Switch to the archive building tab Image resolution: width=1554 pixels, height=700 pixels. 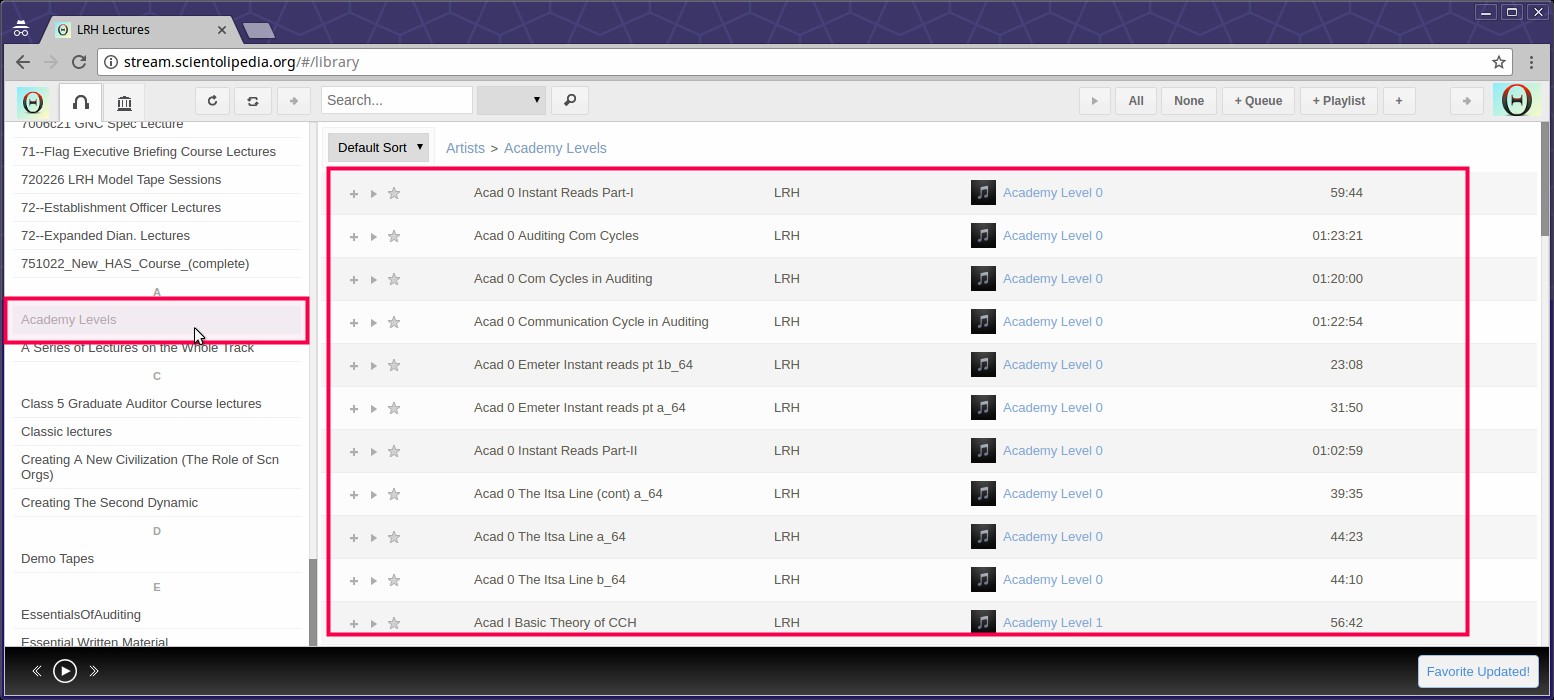click(x=124, y=102)
